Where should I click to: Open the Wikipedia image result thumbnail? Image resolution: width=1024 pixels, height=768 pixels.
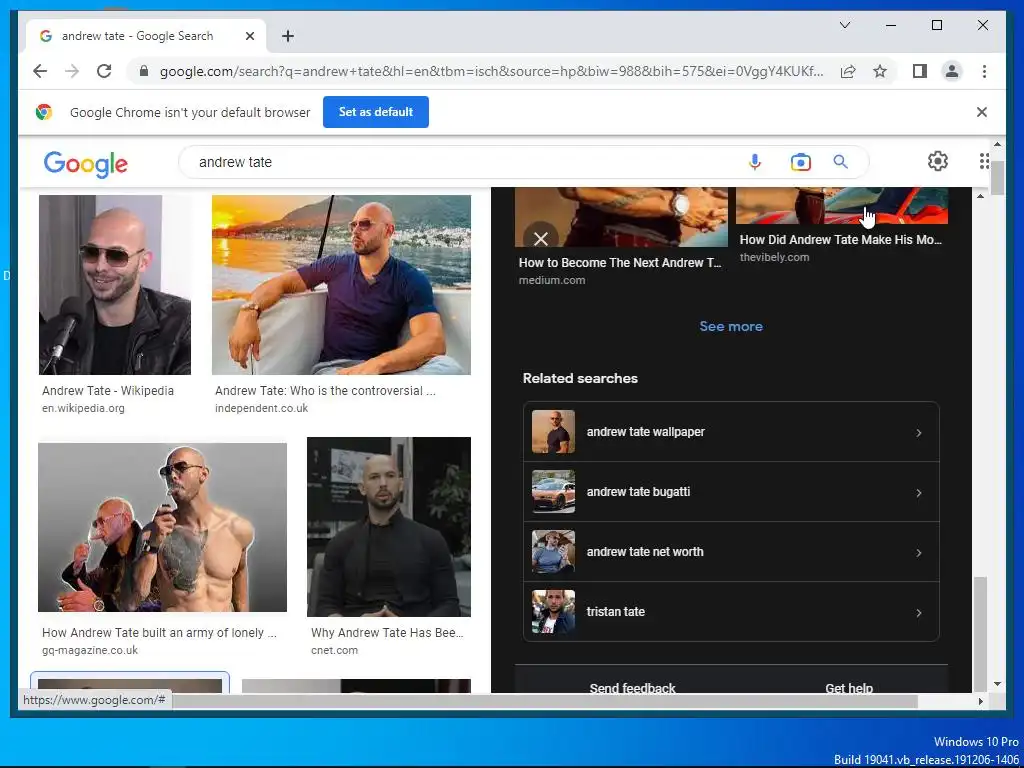[x=115, y=285]
